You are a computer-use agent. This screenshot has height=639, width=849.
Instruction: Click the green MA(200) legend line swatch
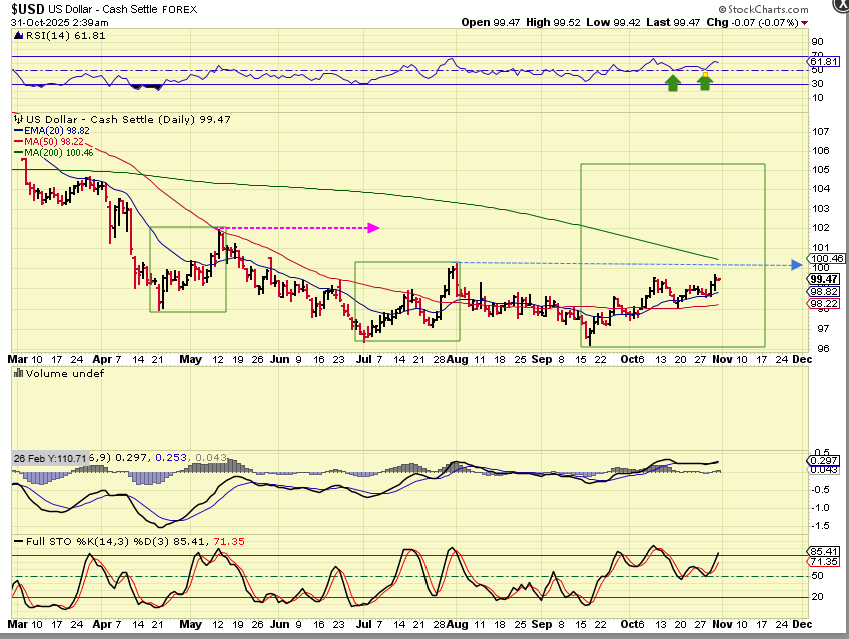[x=18, y=153]
